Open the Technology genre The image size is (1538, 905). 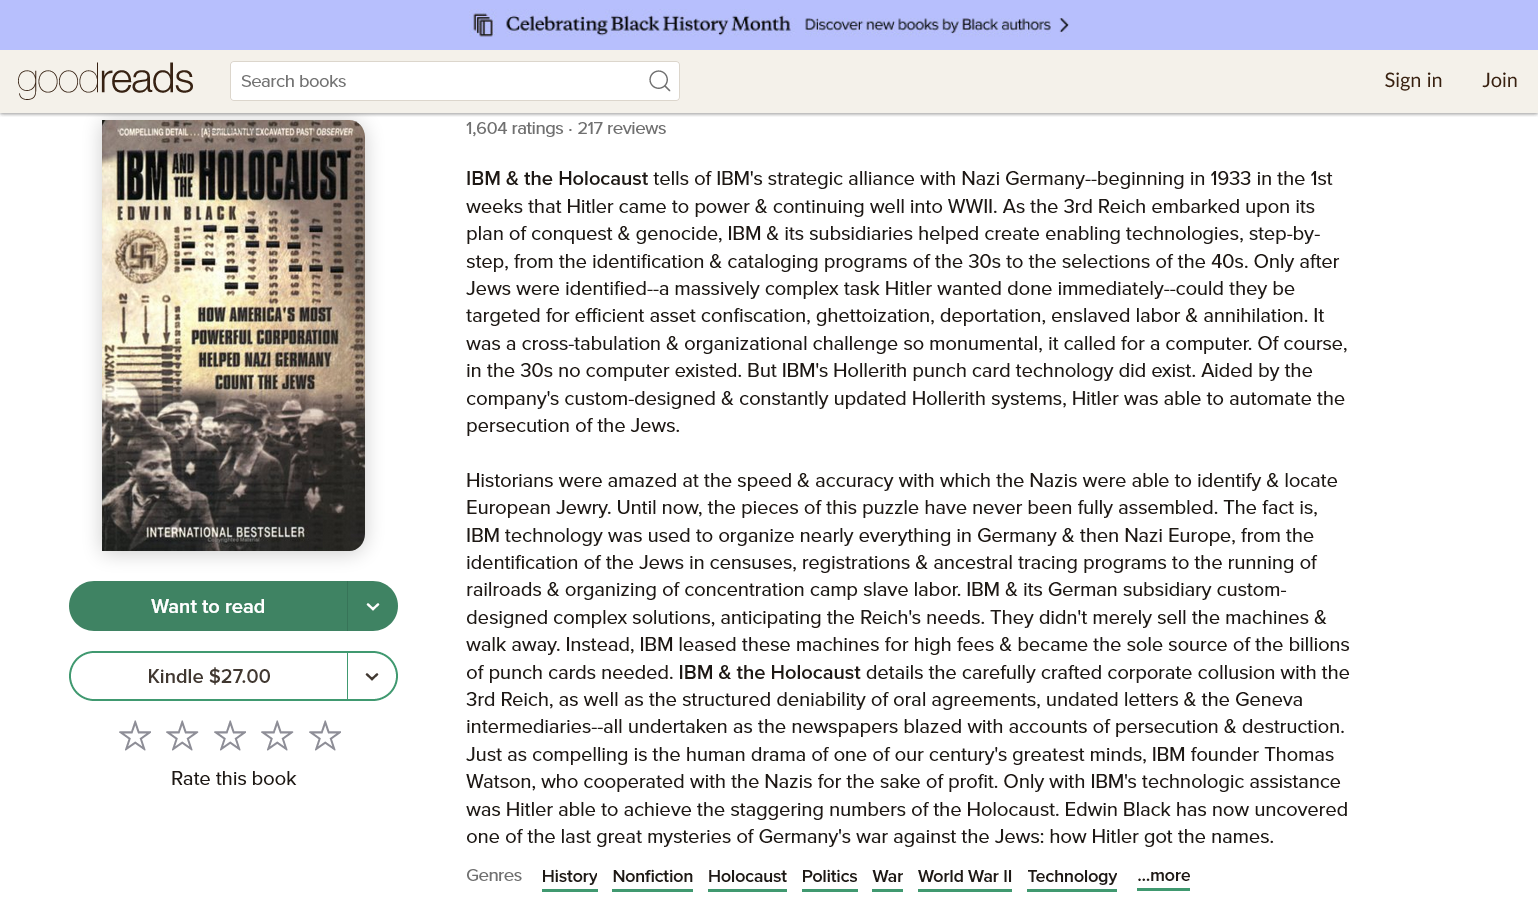pyautogui.click(x=1072, y=877)
